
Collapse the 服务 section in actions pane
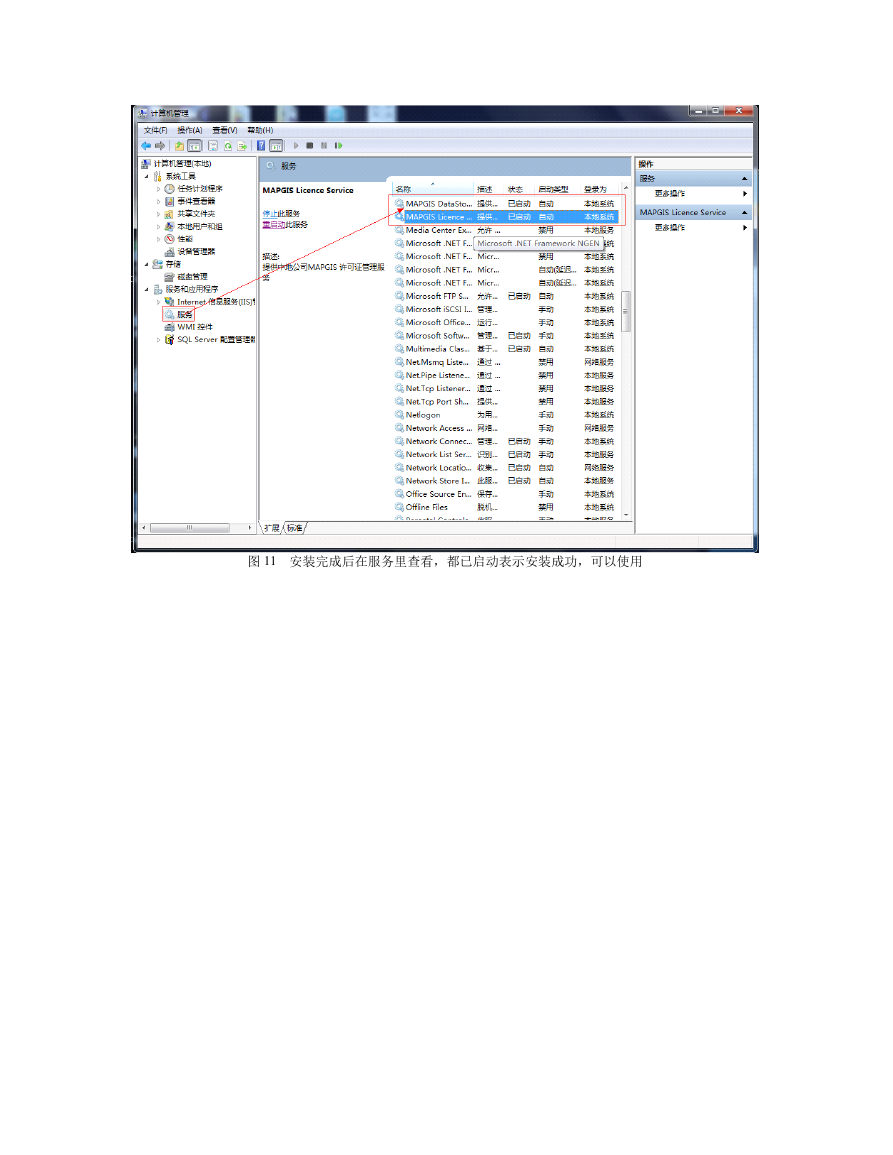[744, 178]
